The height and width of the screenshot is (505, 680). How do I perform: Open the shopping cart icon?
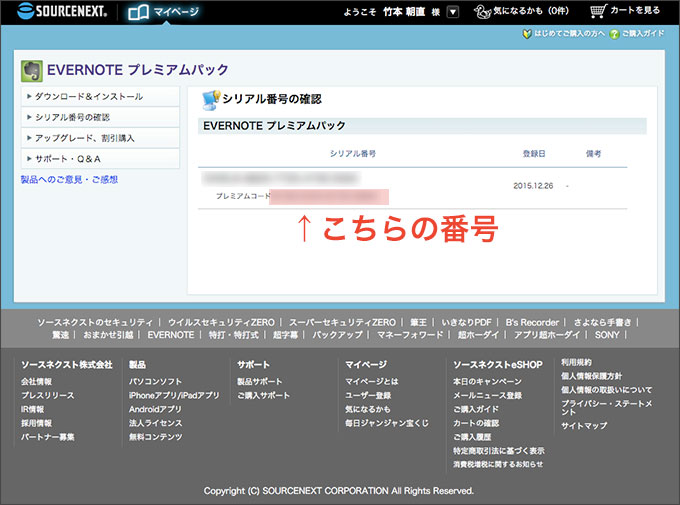(598, 11)
